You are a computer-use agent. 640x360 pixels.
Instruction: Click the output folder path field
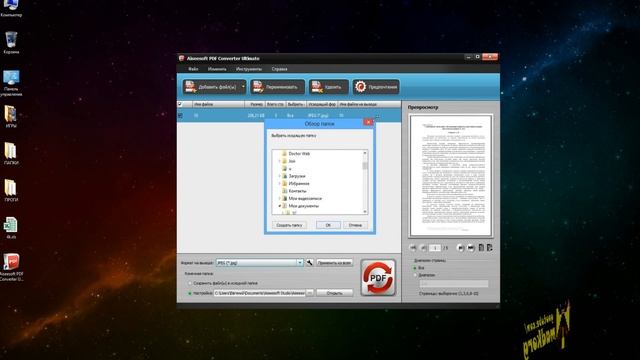pyautogui.click(x=259, y=293)
